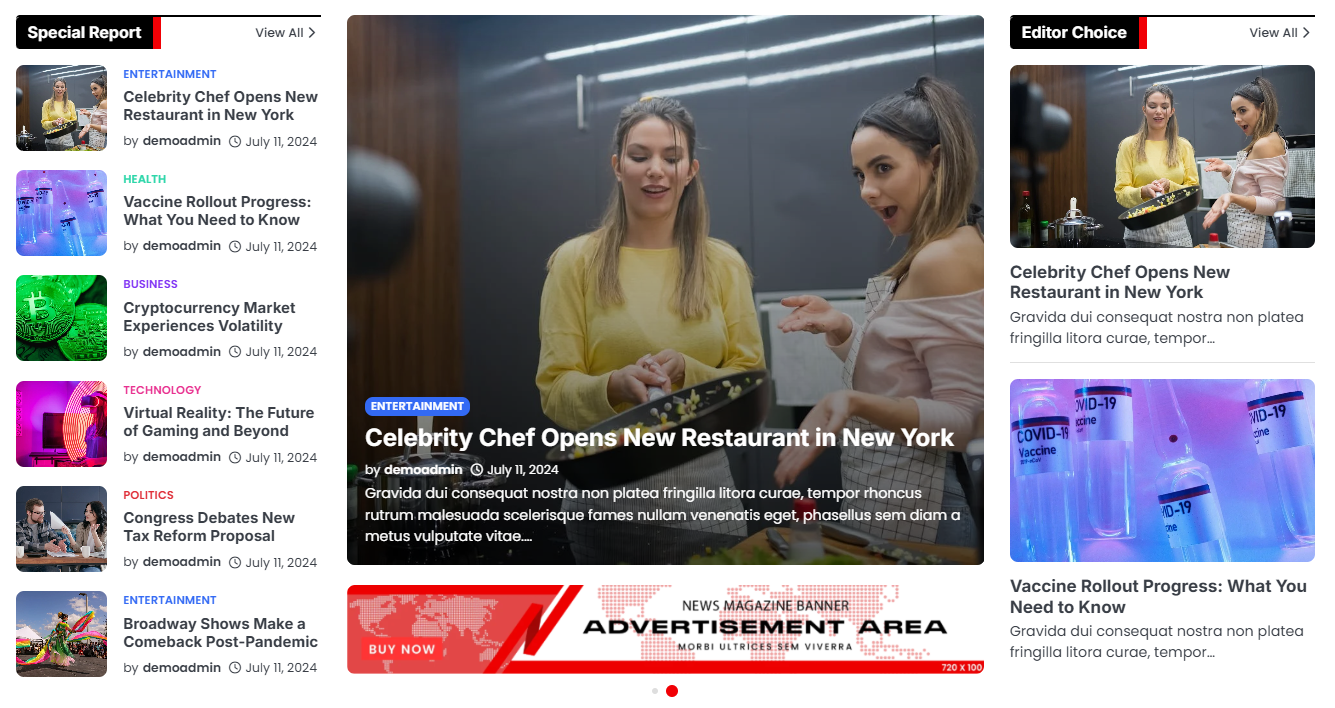Image resolution: width=1335 pixels, height=708 pixels.
Task: Open Editor Choice COVID-19 vaccine vials image
Action: 1162,470
